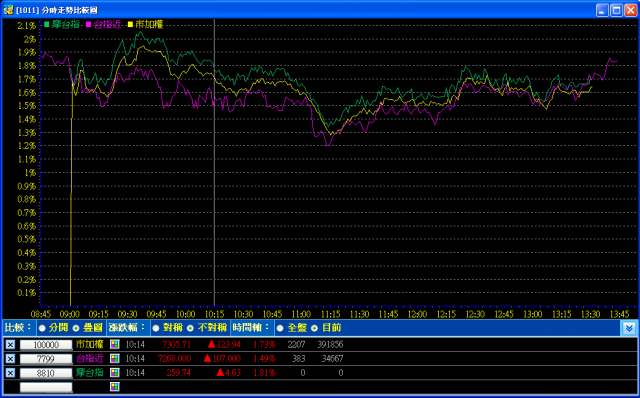Click the percentage 1.49%

(264, 359)
